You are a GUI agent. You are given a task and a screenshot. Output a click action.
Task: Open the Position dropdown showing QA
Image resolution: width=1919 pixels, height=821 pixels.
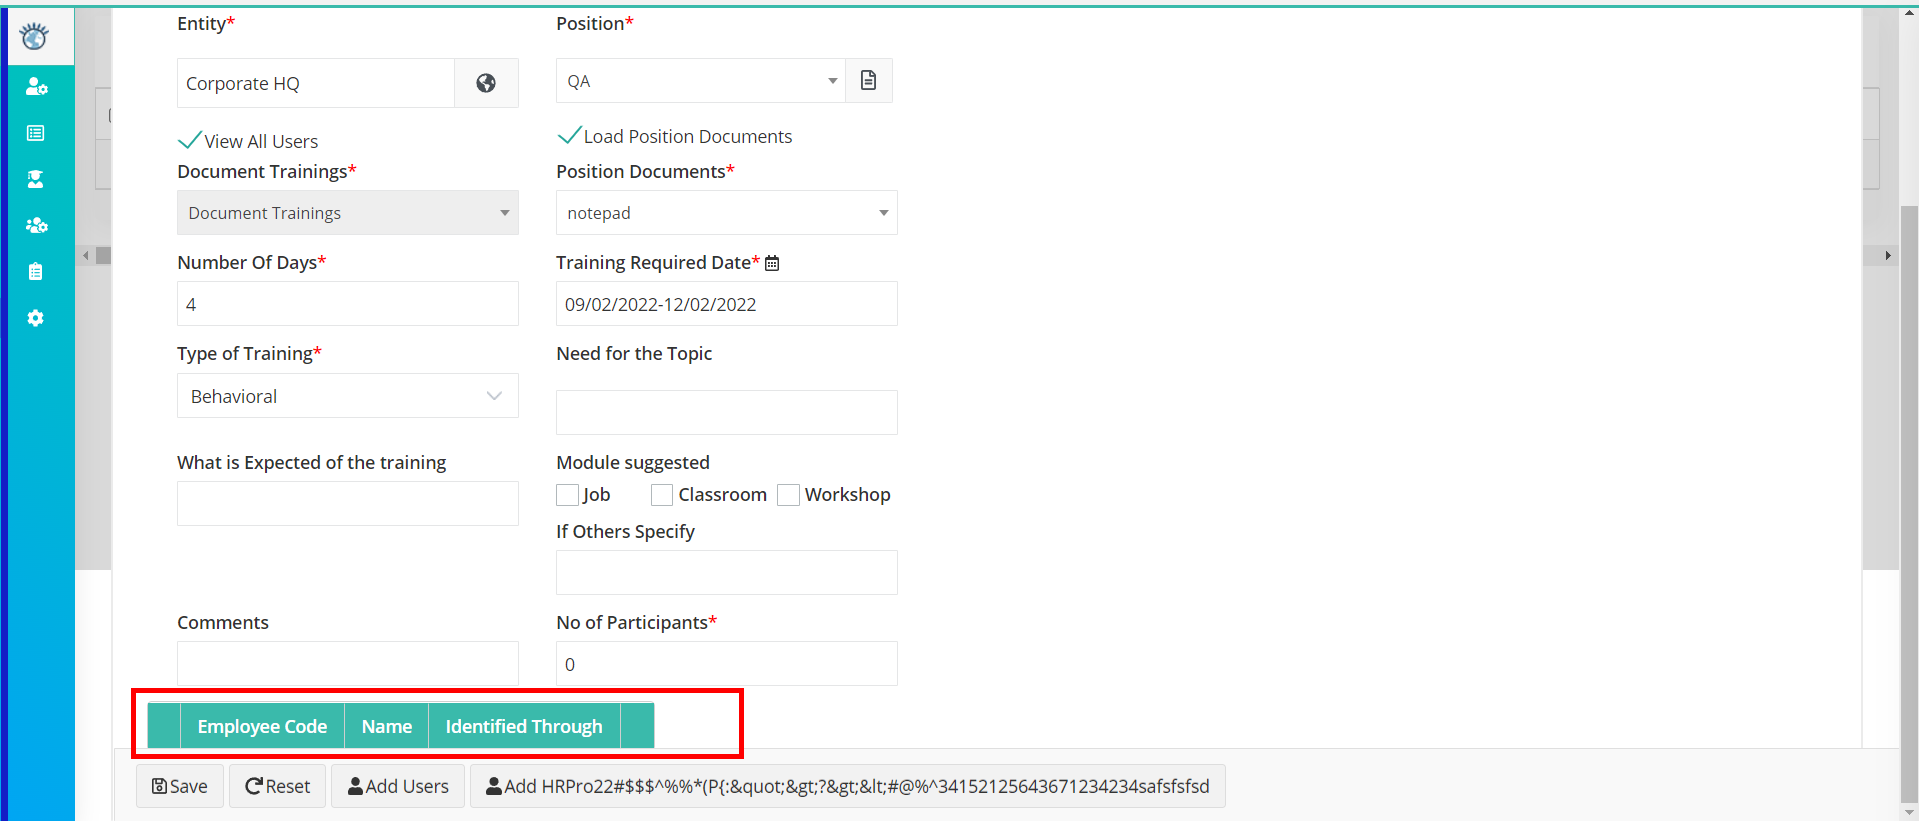pos(701,81)
